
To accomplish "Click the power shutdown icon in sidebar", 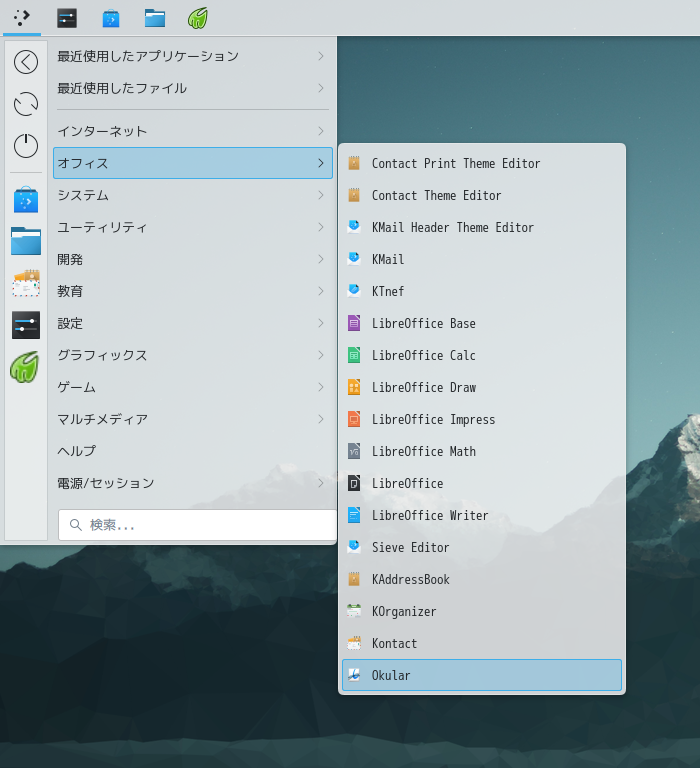I will 26,145.
